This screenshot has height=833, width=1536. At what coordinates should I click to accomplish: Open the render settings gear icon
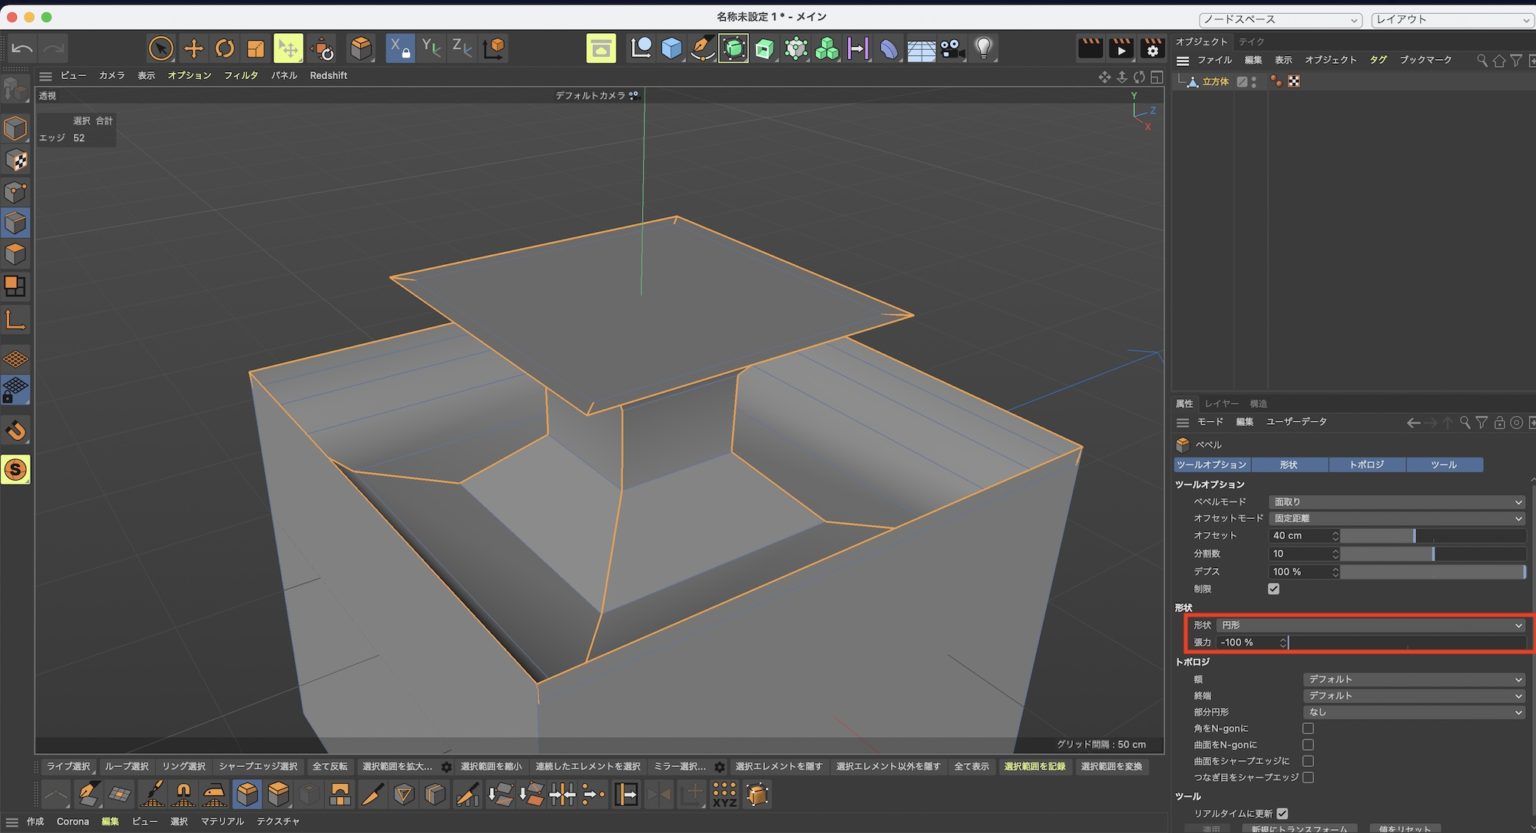click(x=1154, y=47)
